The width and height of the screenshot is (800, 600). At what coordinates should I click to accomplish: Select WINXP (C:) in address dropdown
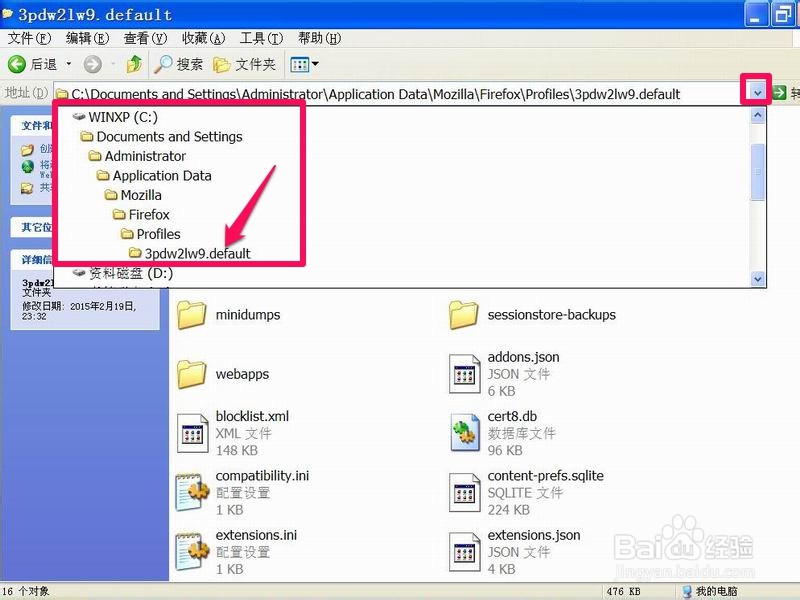click(115, 117)
